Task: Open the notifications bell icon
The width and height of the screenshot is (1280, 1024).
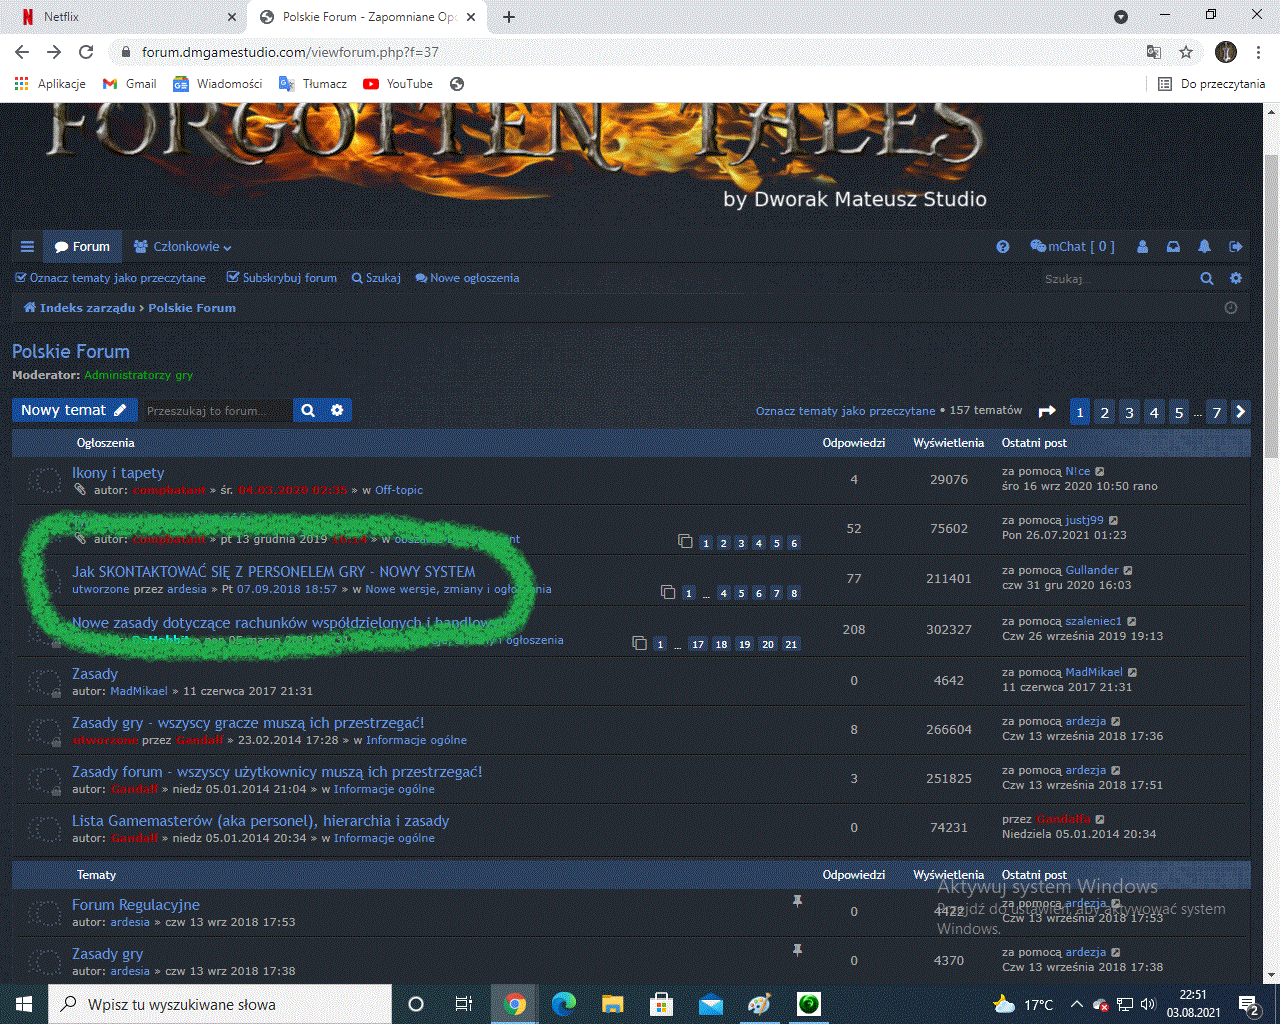Action: click(x=1205, y=247)
